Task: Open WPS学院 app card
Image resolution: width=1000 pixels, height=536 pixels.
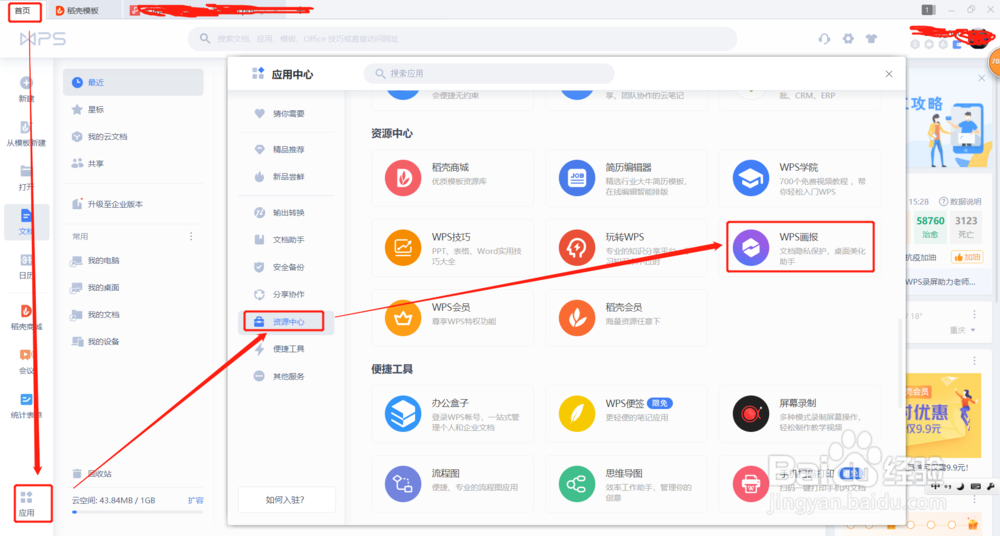Action: 800,177
